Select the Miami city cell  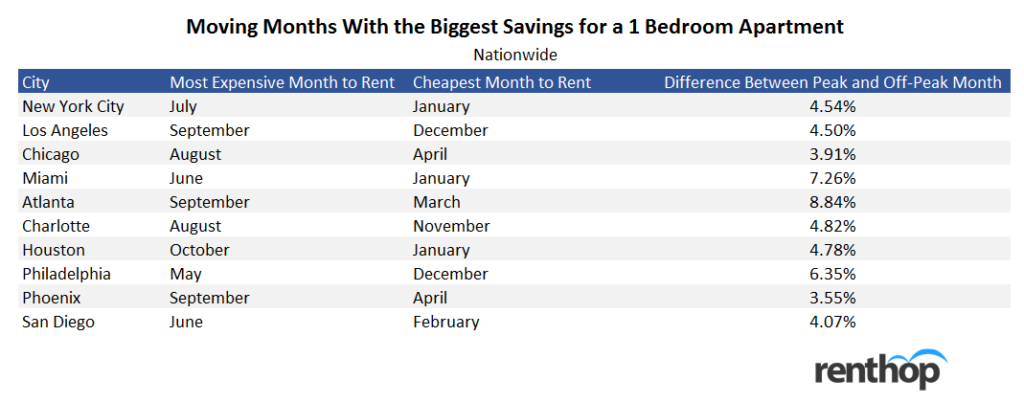coord(45,178)
